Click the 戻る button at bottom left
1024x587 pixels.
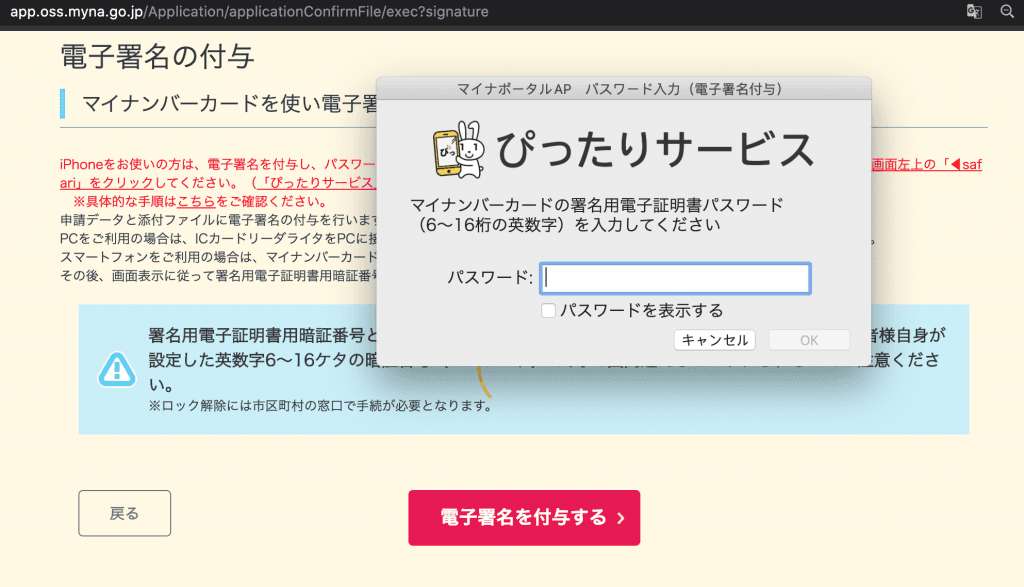pos(124,513)
